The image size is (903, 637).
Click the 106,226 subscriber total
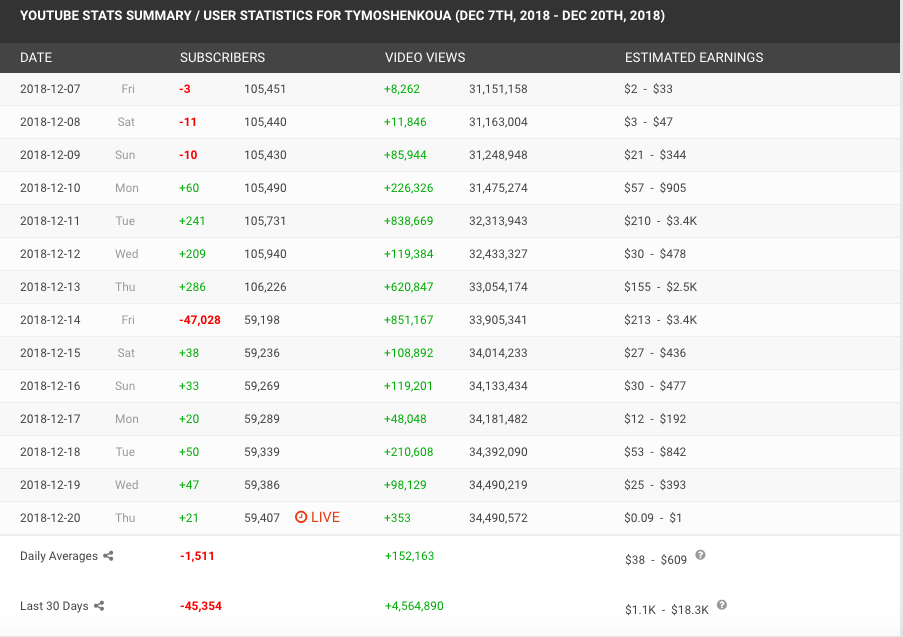(x=265, y=287)
